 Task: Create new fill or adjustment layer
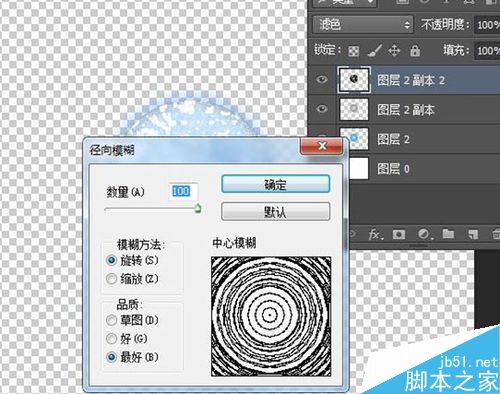(425, 234)
